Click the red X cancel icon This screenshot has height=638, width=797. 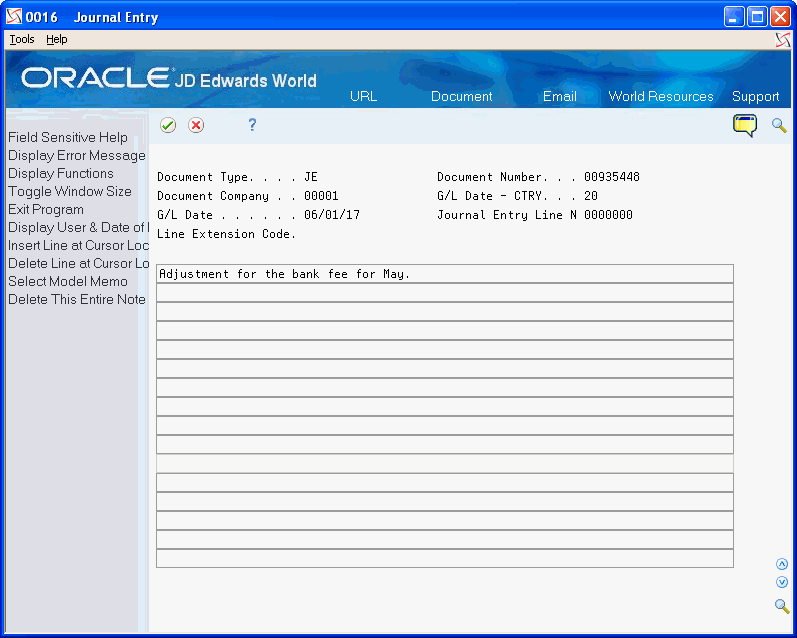[196, 125]
